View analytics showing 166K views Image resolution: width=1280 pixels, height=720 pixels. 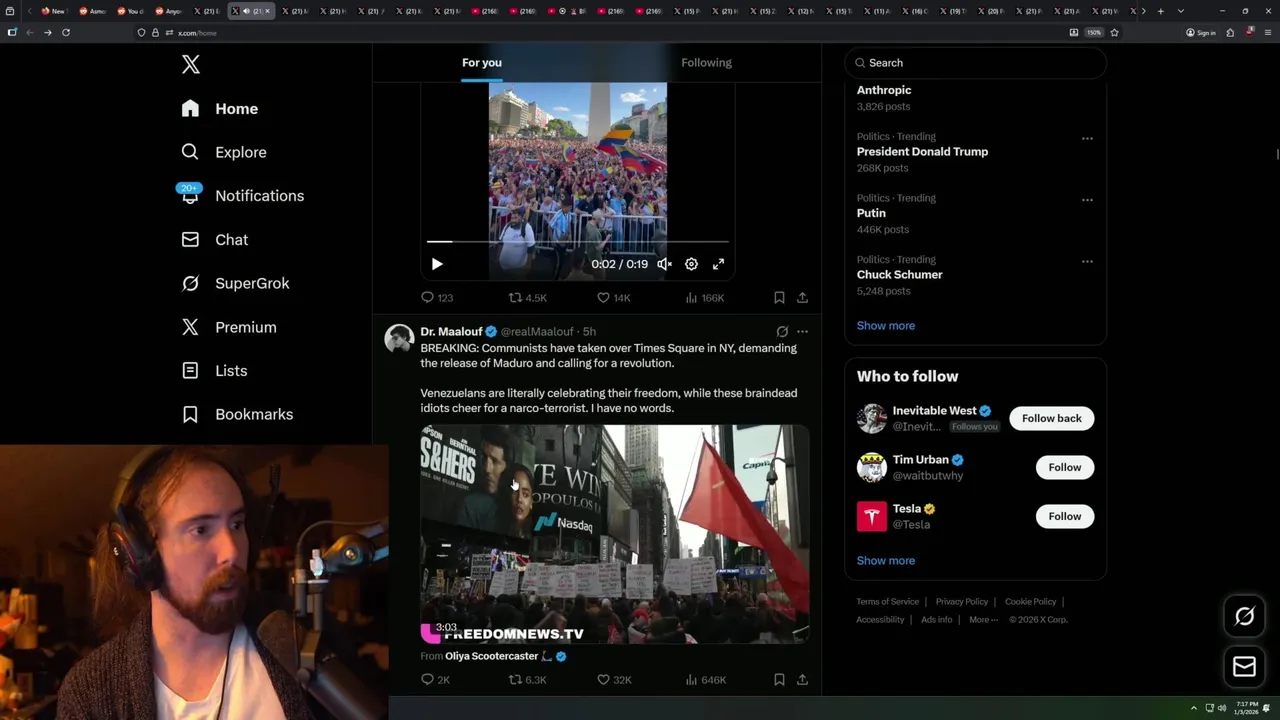tap(704, 298)
